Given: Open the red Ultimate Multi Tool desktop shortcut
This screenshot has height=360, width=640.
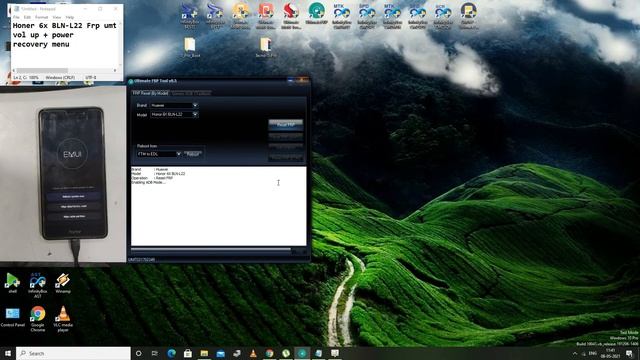Looking at the screenshot, I should tap(291, 15).
